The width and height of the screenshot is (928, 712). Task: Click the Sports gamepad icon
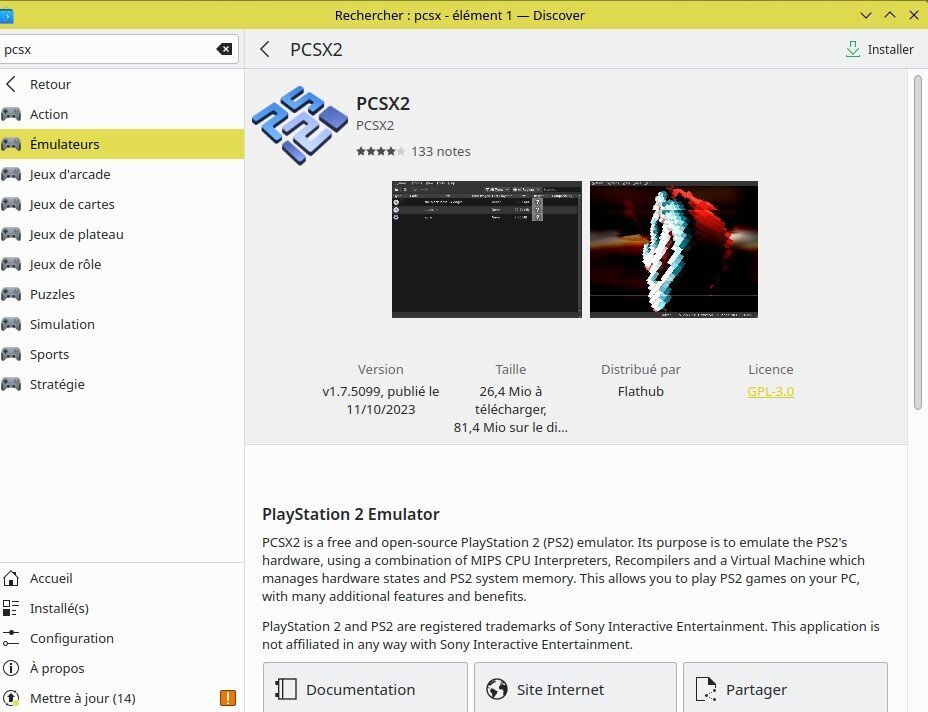(11, 355)
